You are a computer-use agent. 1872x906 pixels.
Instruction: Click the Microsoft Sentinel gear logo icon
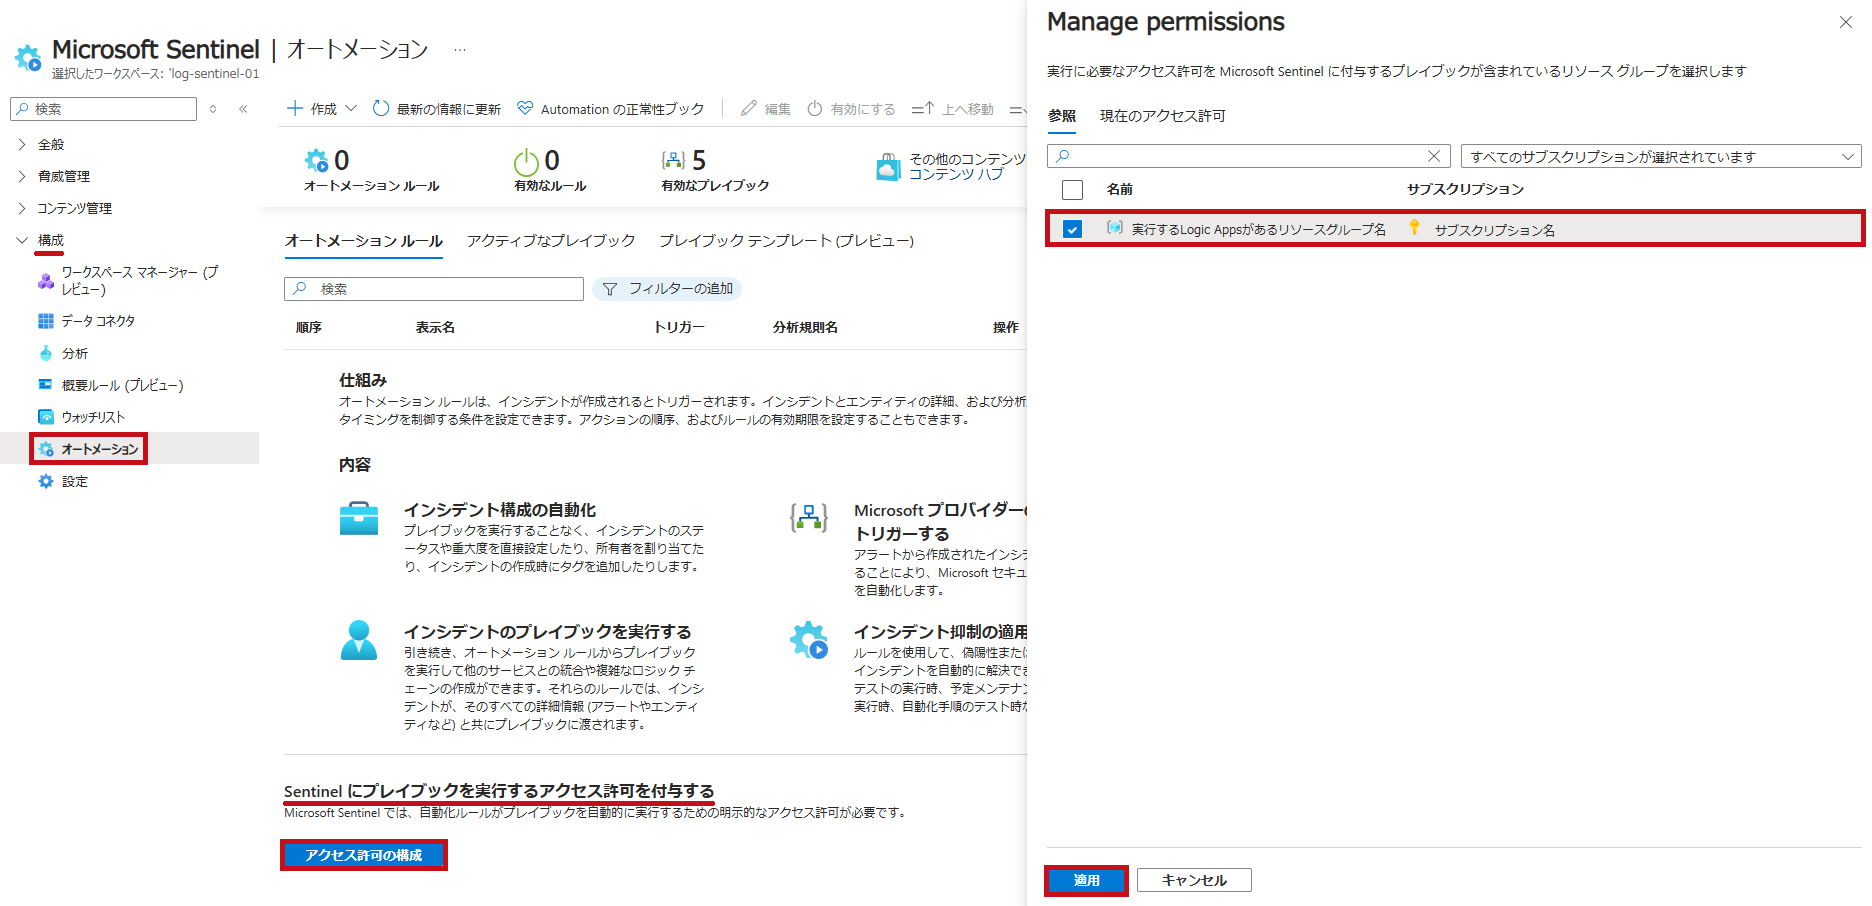pyautogui.click(x=28, y=57)
